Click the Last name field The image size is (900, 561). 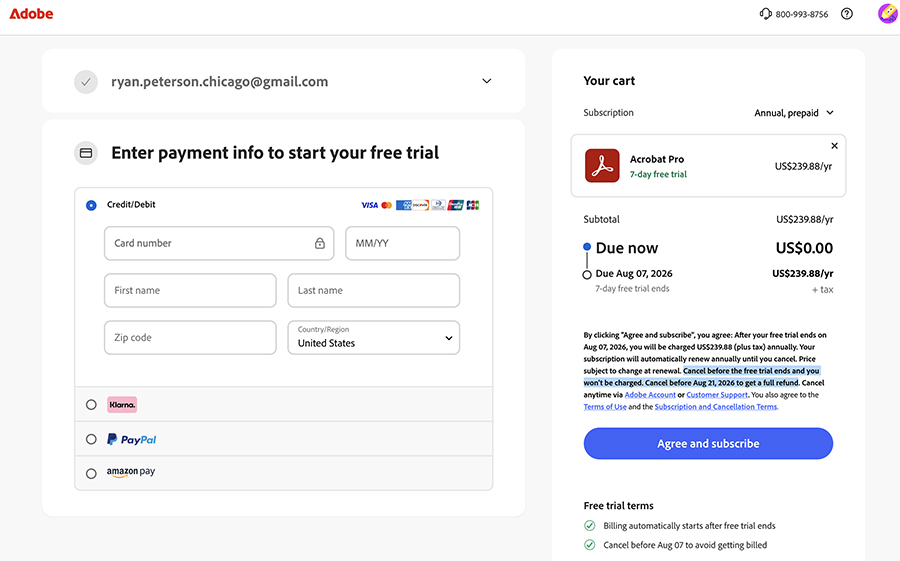click(374, 291)
